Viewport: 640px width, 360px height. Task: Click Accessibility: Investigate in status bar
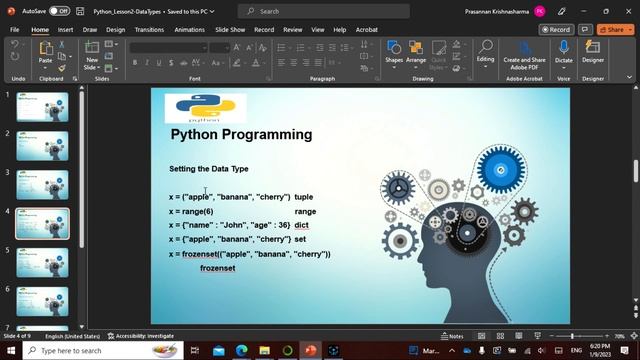tap(141, 336)
